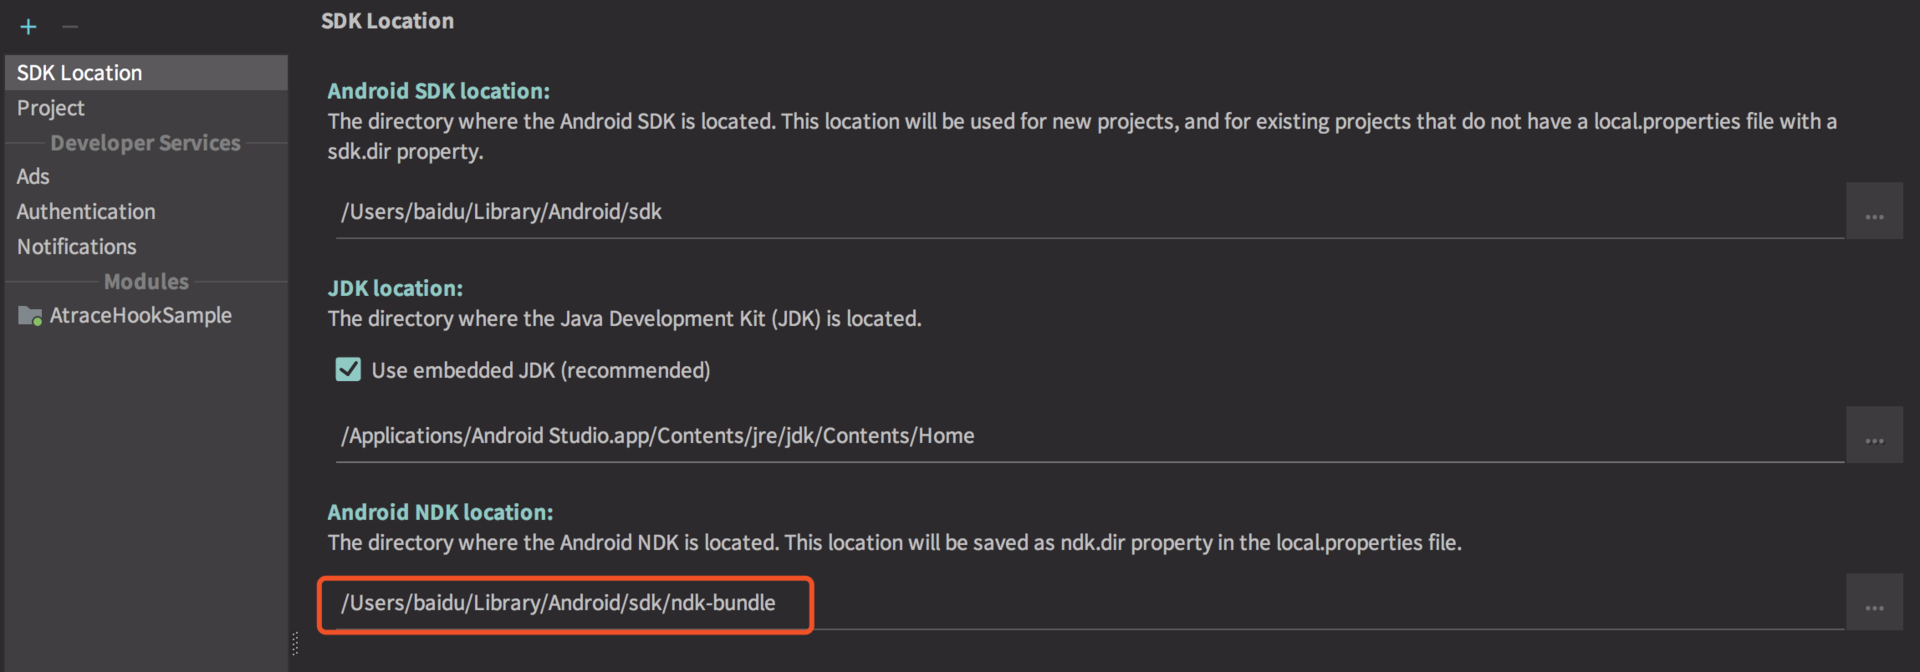Click the AtraceHookSample module folder icon
This screenshot has width=1920, height=672.
pos(30,316)
